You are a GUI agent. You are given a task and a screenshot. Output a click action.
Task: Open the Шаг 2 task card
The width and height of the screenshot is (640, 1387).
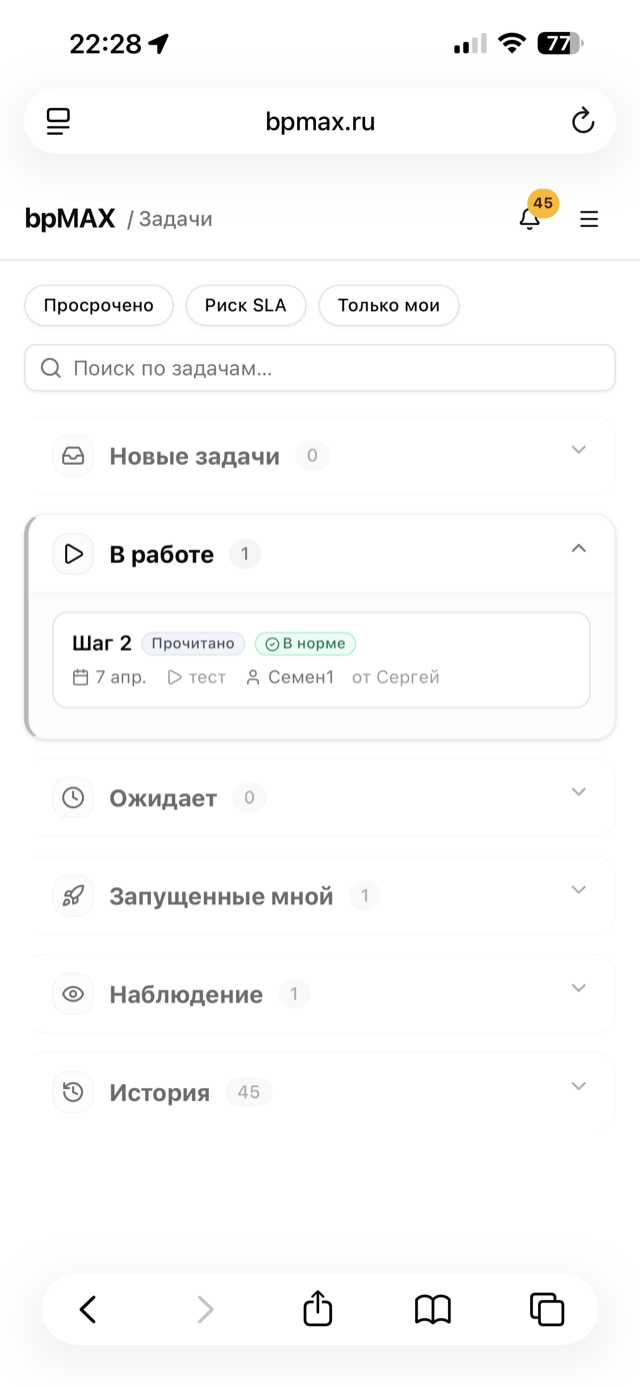[320, 660]
